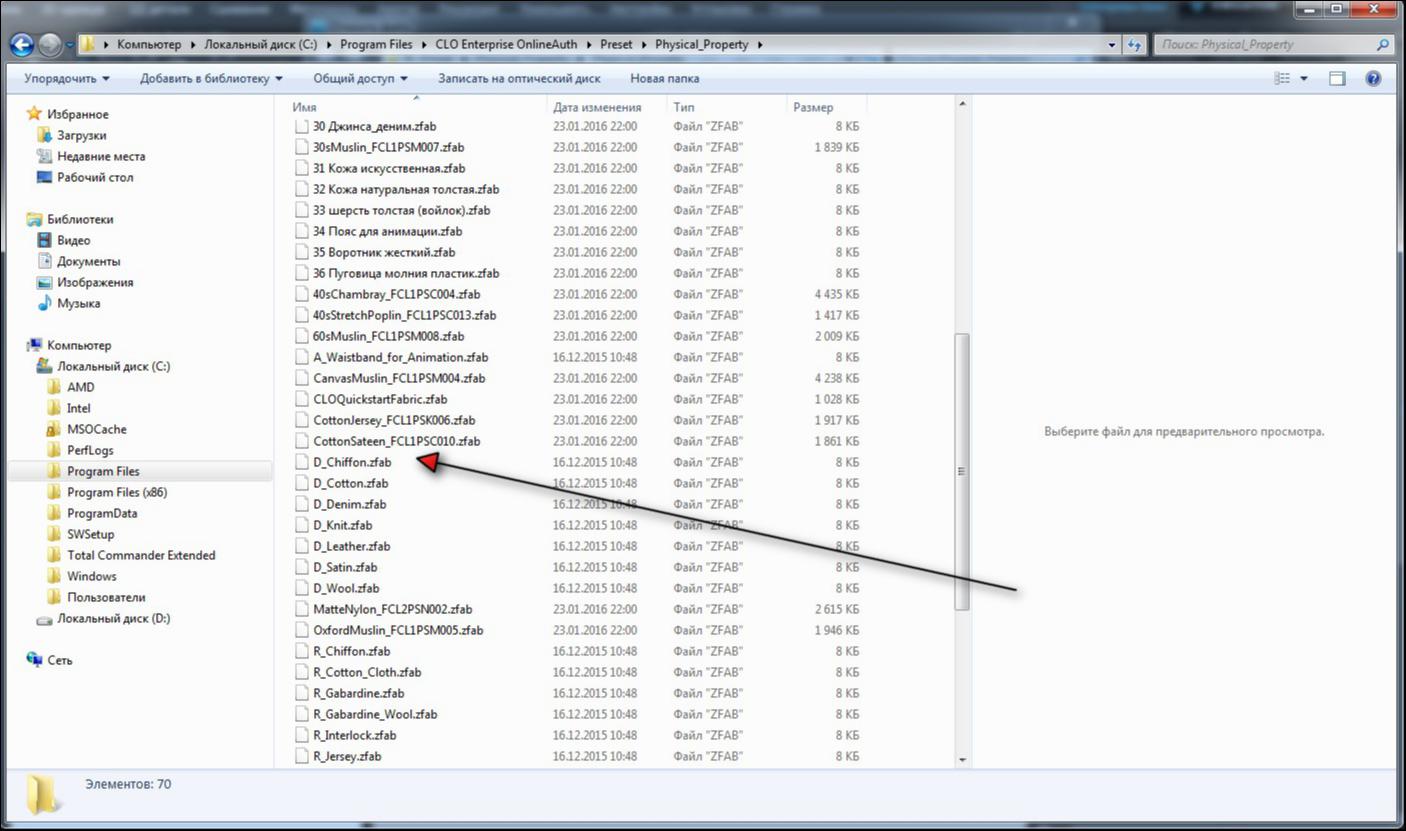Viewport: 1406px width, 831px height.
Task: Open the Добавить в библиотеку menu
Action: (211, 78)
